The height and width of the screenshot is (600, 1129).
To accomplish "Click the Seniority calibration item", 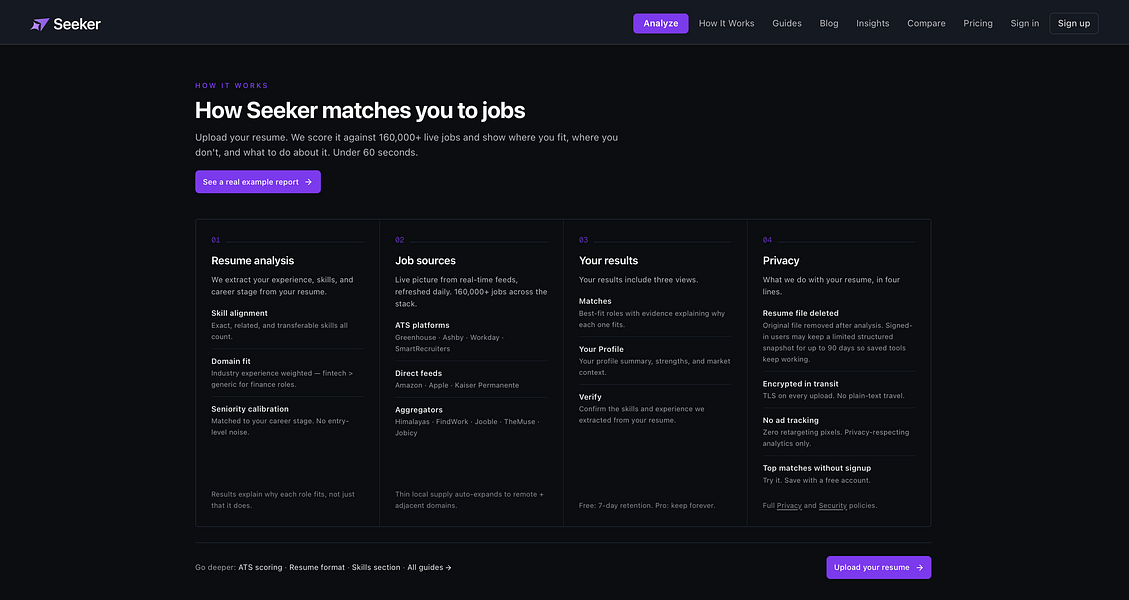I will pyautogui.click(x=250, y=409).
